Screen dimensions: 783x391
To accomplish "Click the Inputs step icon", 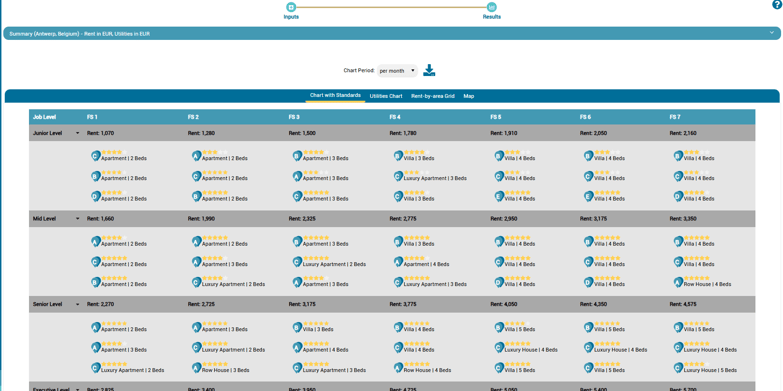I will click(291, 7).
